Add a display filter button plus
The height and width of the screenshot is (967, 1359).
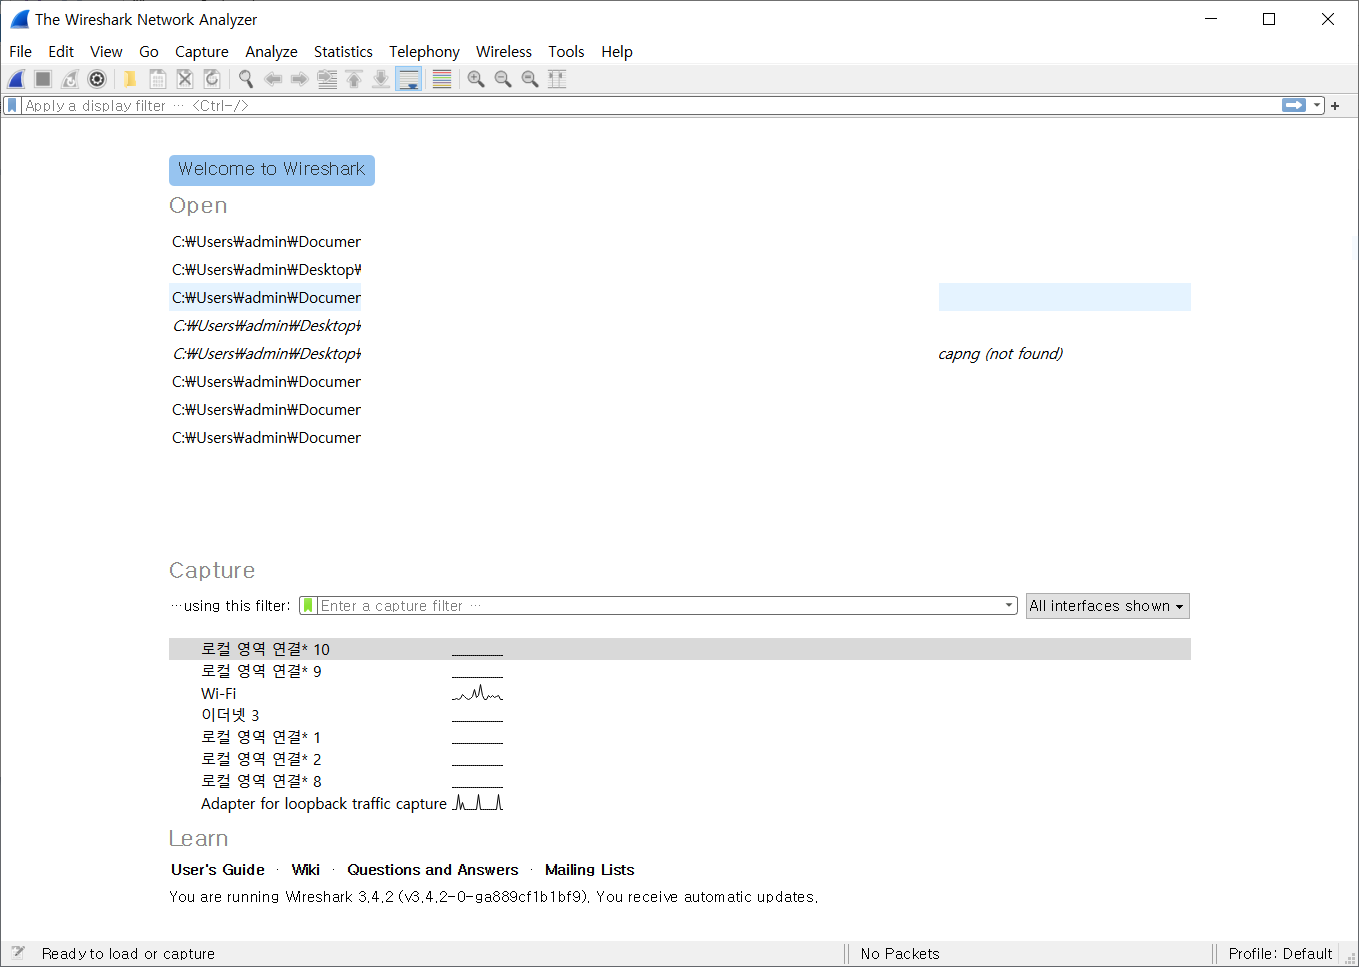pyautogui.click(x=1335, y=105)
